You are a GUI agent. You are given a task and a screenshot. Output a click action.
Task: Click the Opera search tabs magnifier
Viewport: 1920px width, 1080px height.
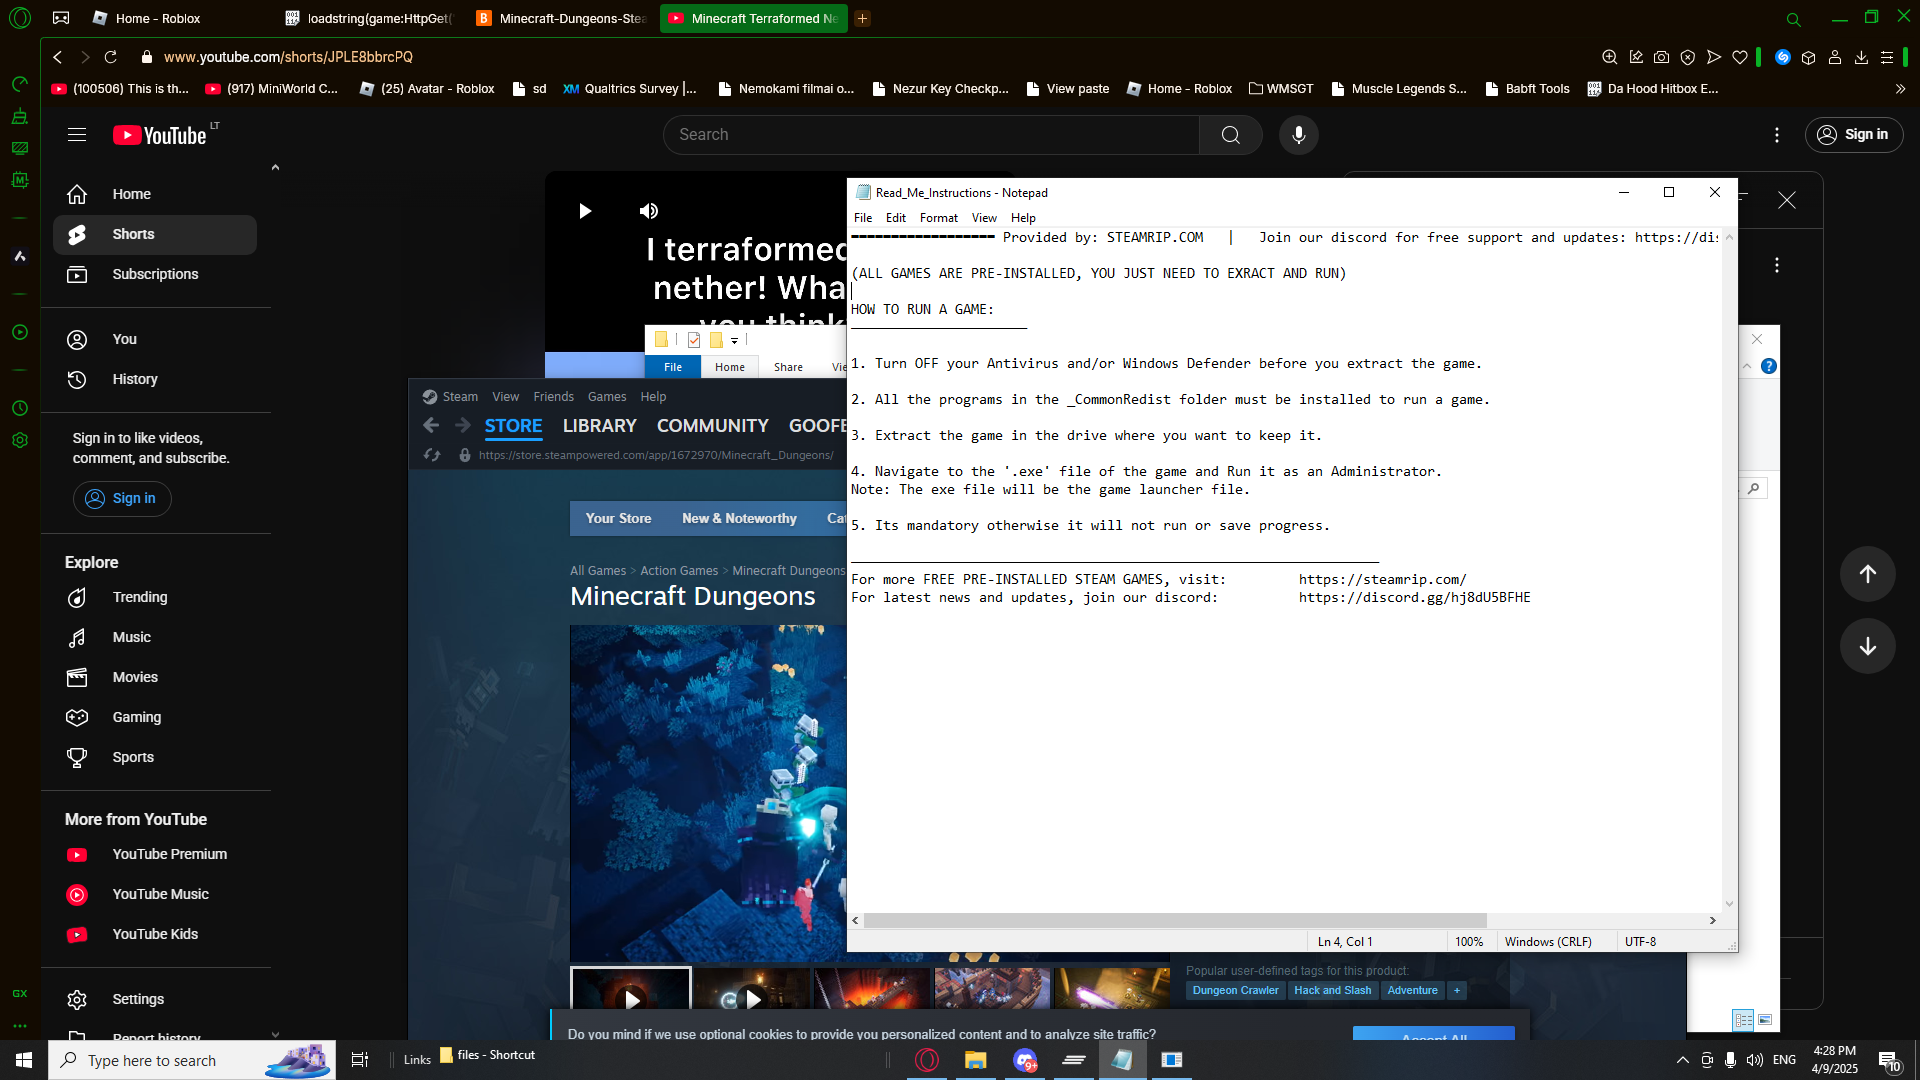[1793, 19]
